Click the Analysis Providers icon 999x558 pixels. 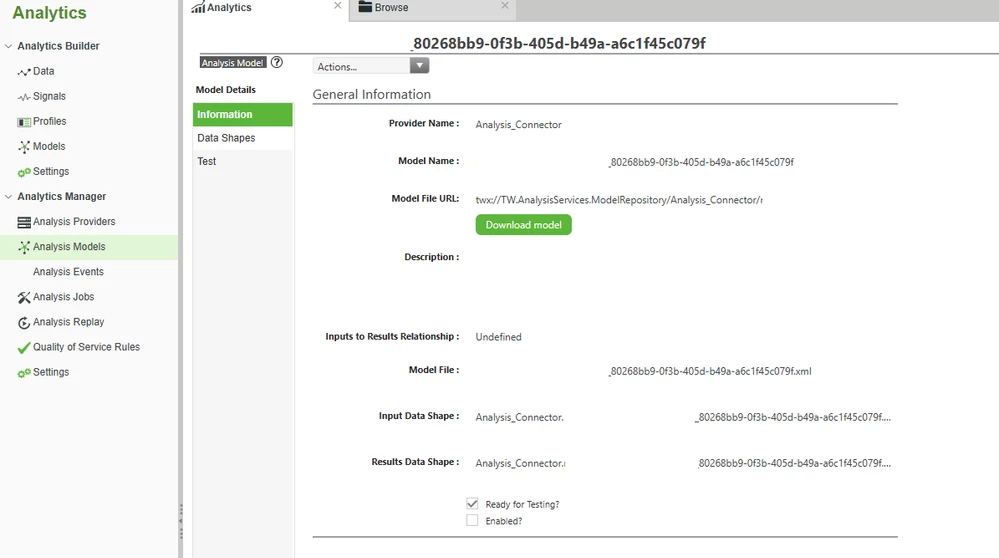click(24, 222)
